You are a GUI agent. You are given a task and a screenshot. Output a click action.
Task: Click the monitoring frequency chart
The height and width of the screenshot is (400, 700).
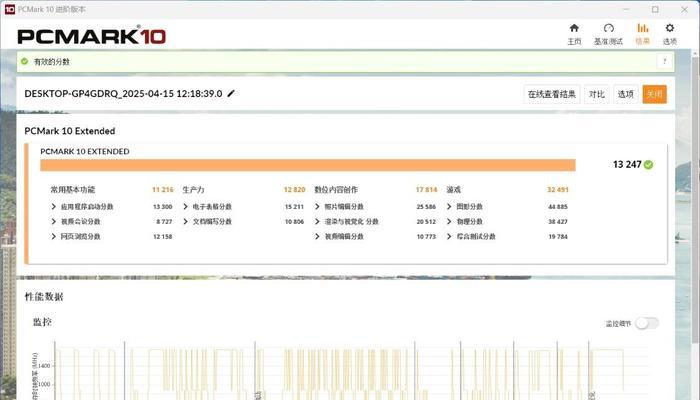[353, 371]
